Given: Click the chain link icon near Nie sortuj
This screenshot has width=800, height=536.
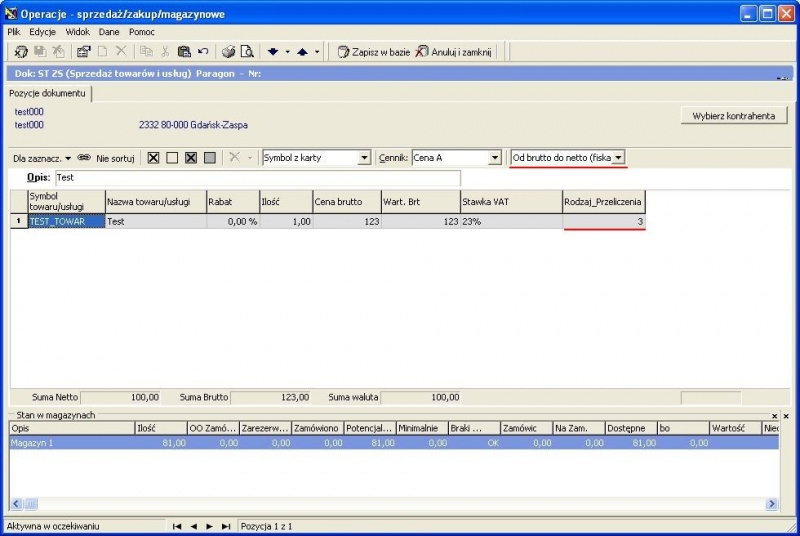Looking at the screenshot, I should point(84,158).
